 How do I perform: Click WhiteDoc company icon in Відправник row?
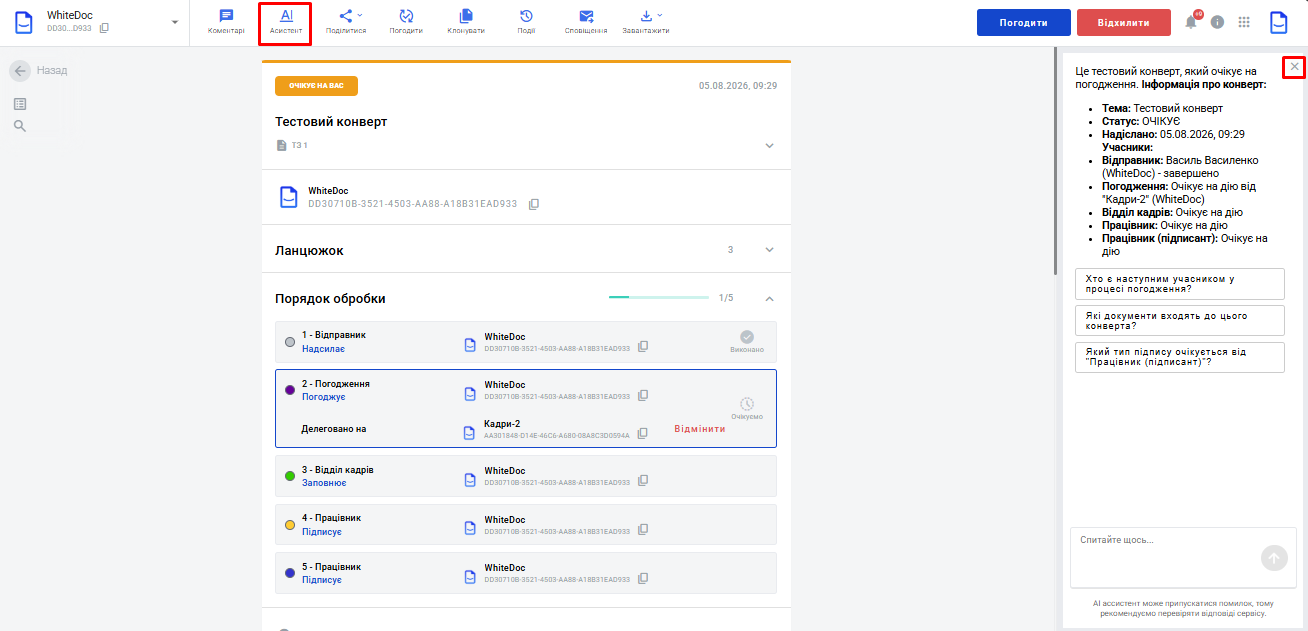(x=470, y=344)
